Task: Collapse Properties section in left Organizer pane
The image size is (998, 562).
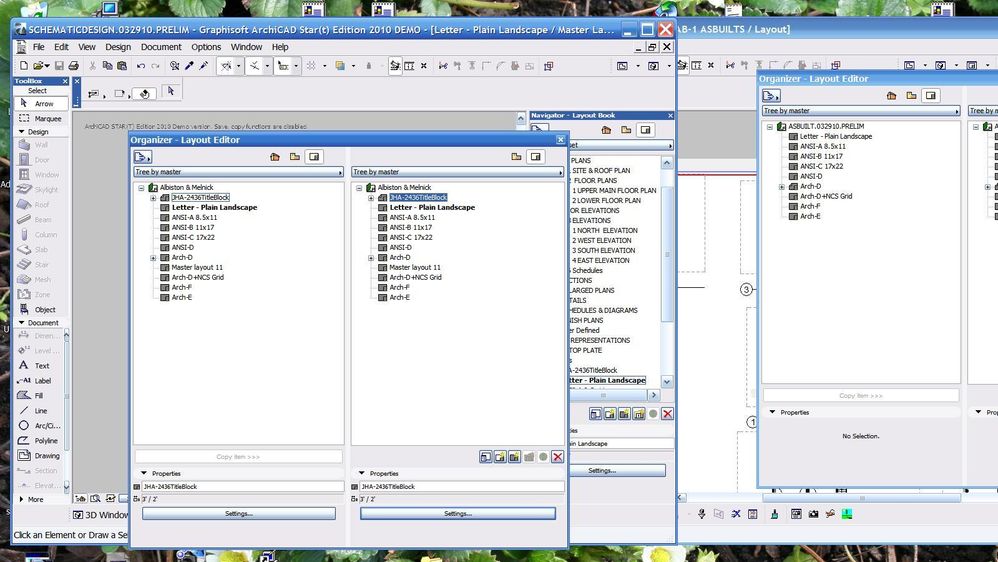Action: 143,474
